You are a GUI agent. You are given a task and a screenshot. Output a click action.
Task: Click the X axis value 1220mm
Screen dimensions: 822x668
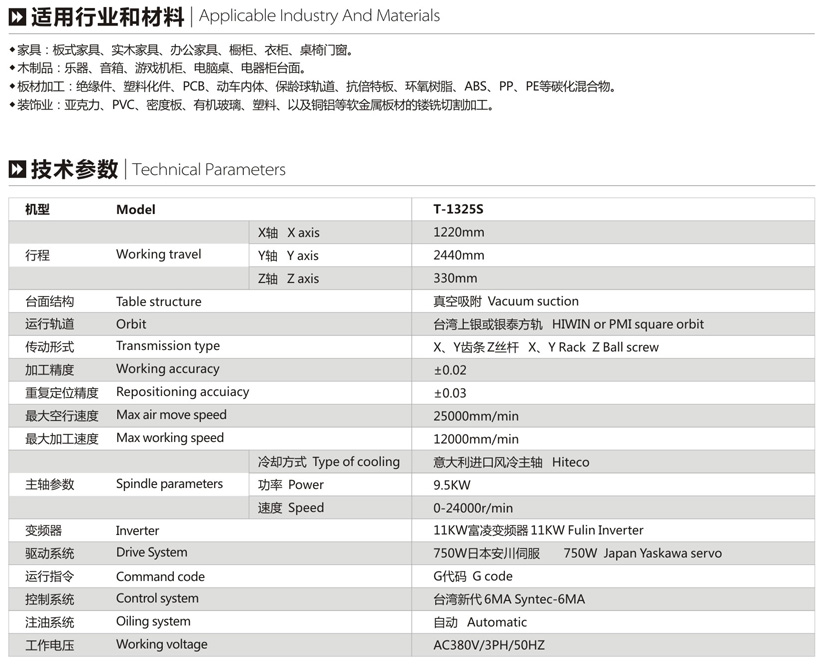458,233
